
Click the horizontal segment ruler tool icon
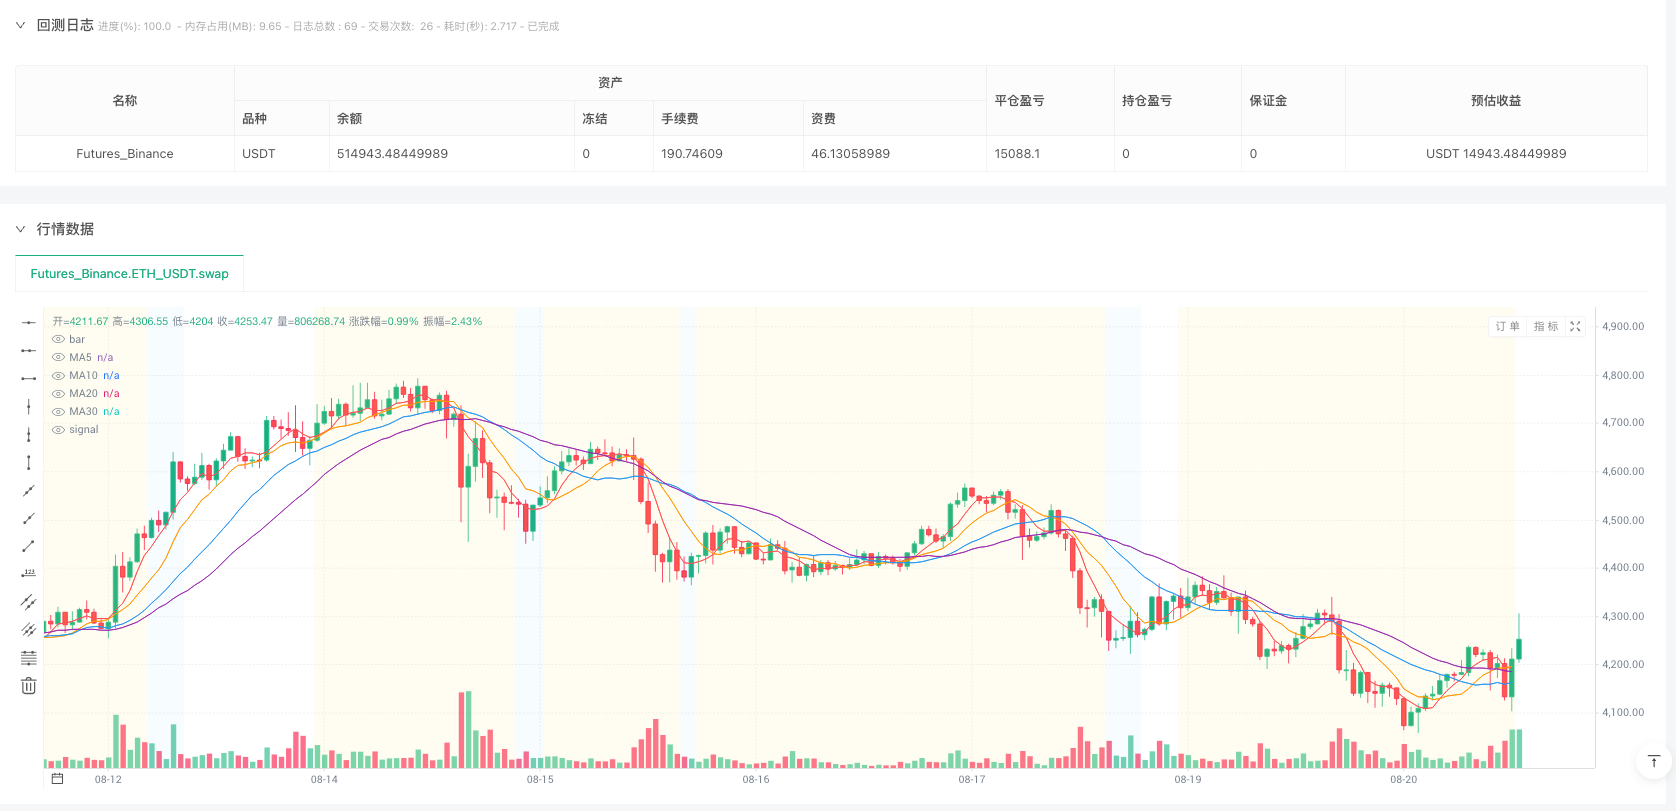point(28,376)
